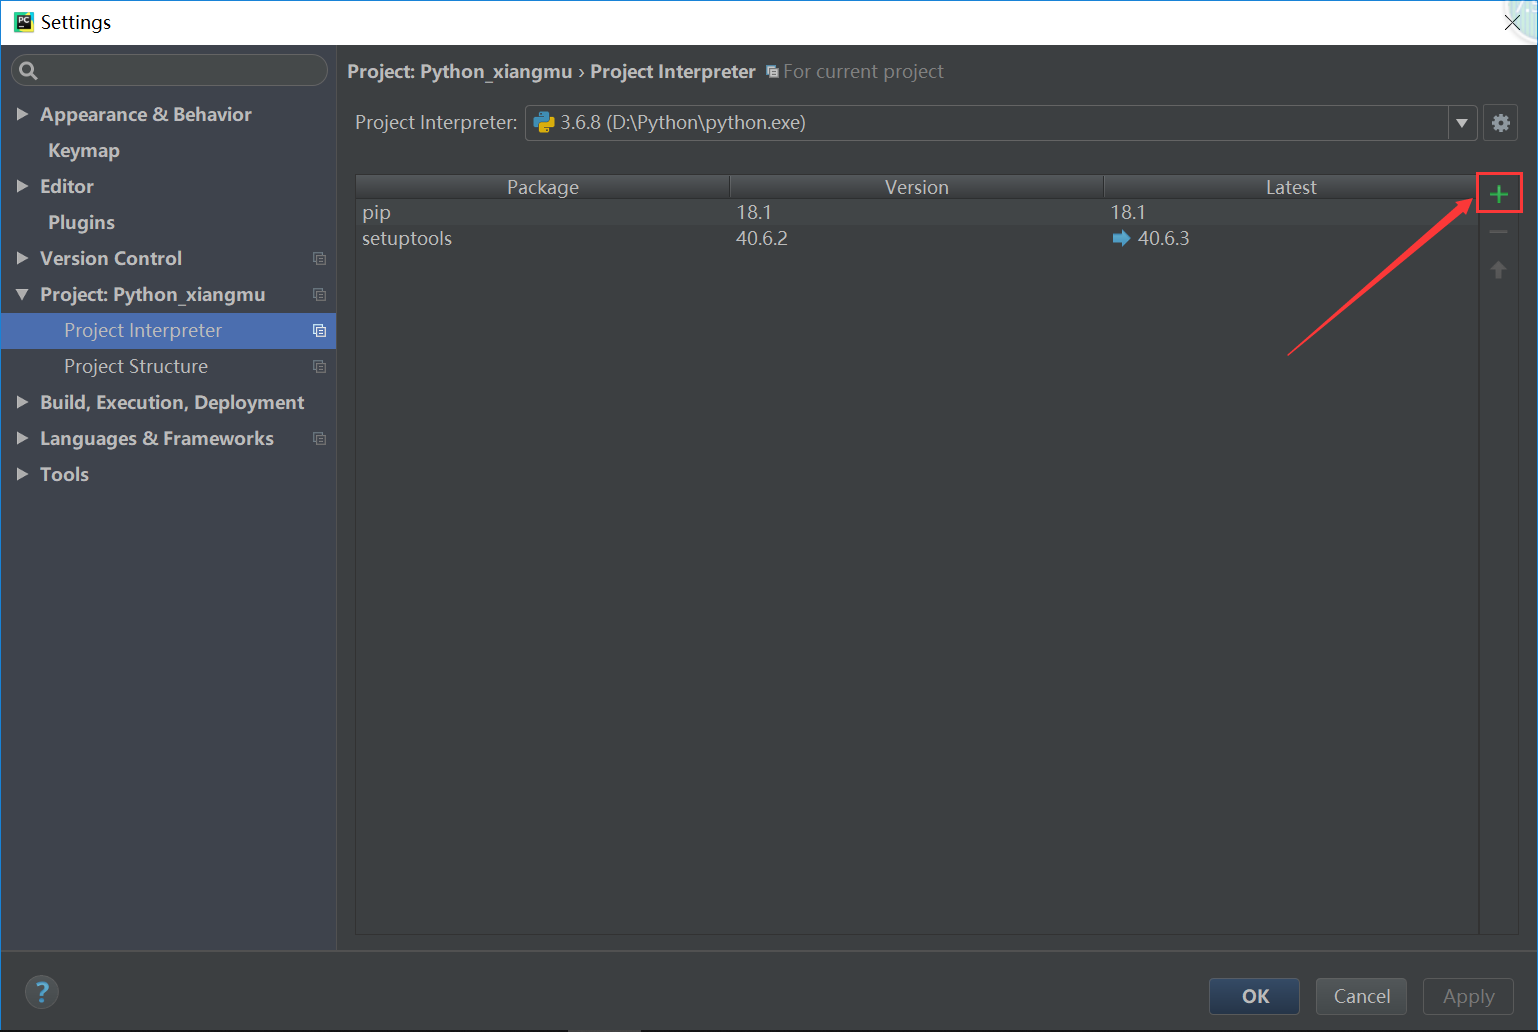
Task: Sort packages by the Package column header
Action: click(543, 186)
